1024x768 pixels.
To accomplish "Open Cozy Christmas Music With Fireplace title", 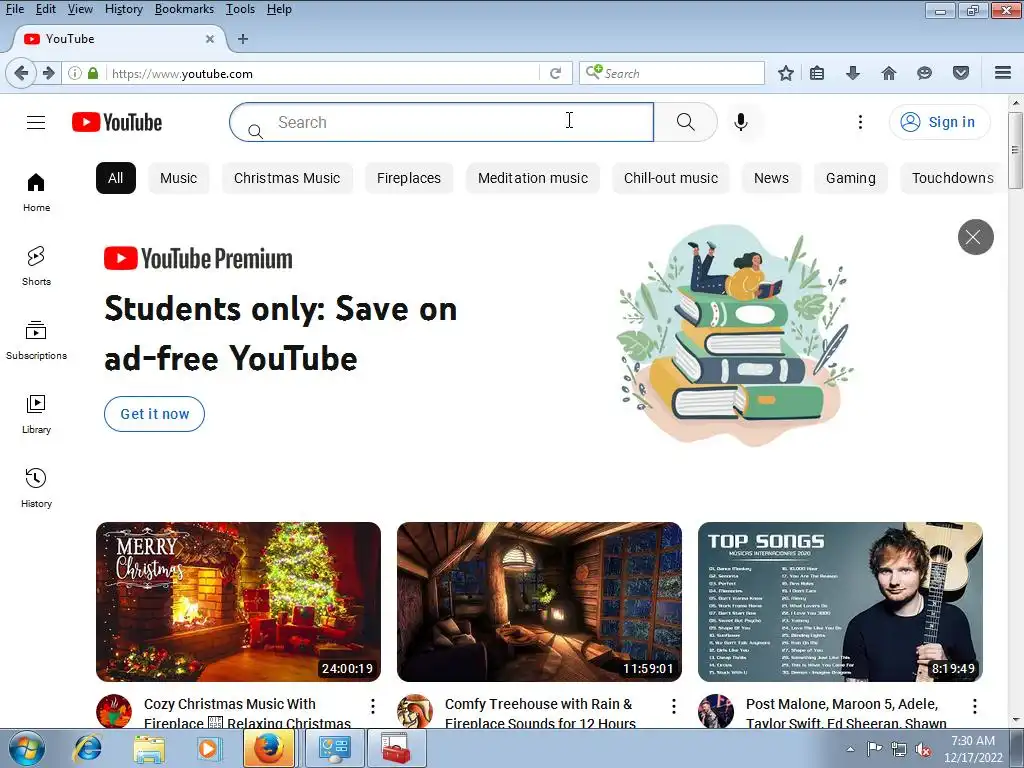I will point(248,713).
